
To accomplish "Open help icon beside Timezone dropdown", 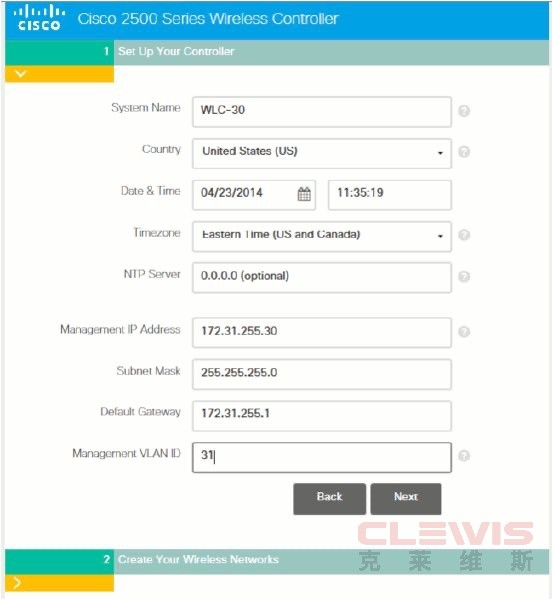I will 464,235.
